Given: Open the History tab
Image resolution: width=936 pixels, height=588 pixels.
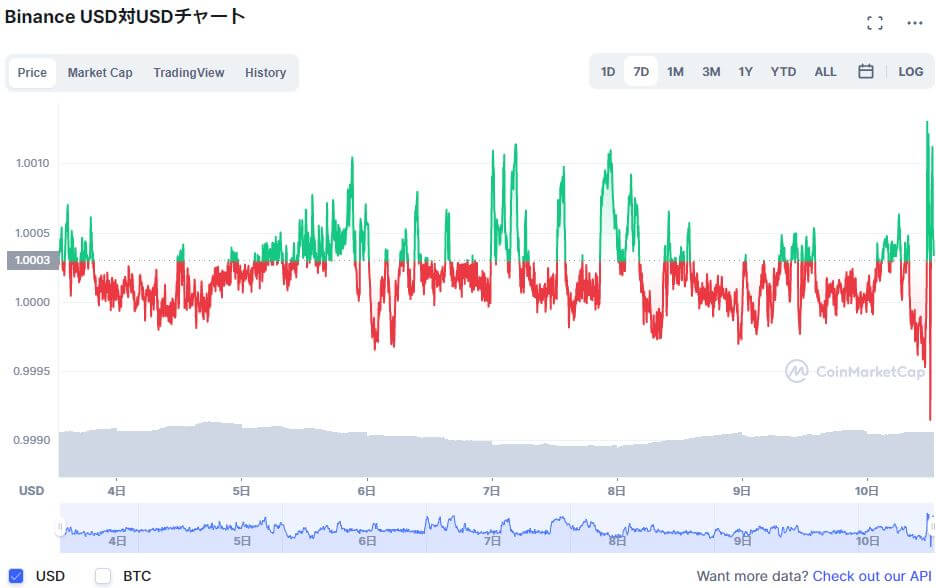Looking at the screenshot, I should pyautogui.click(x=266, y=73).
